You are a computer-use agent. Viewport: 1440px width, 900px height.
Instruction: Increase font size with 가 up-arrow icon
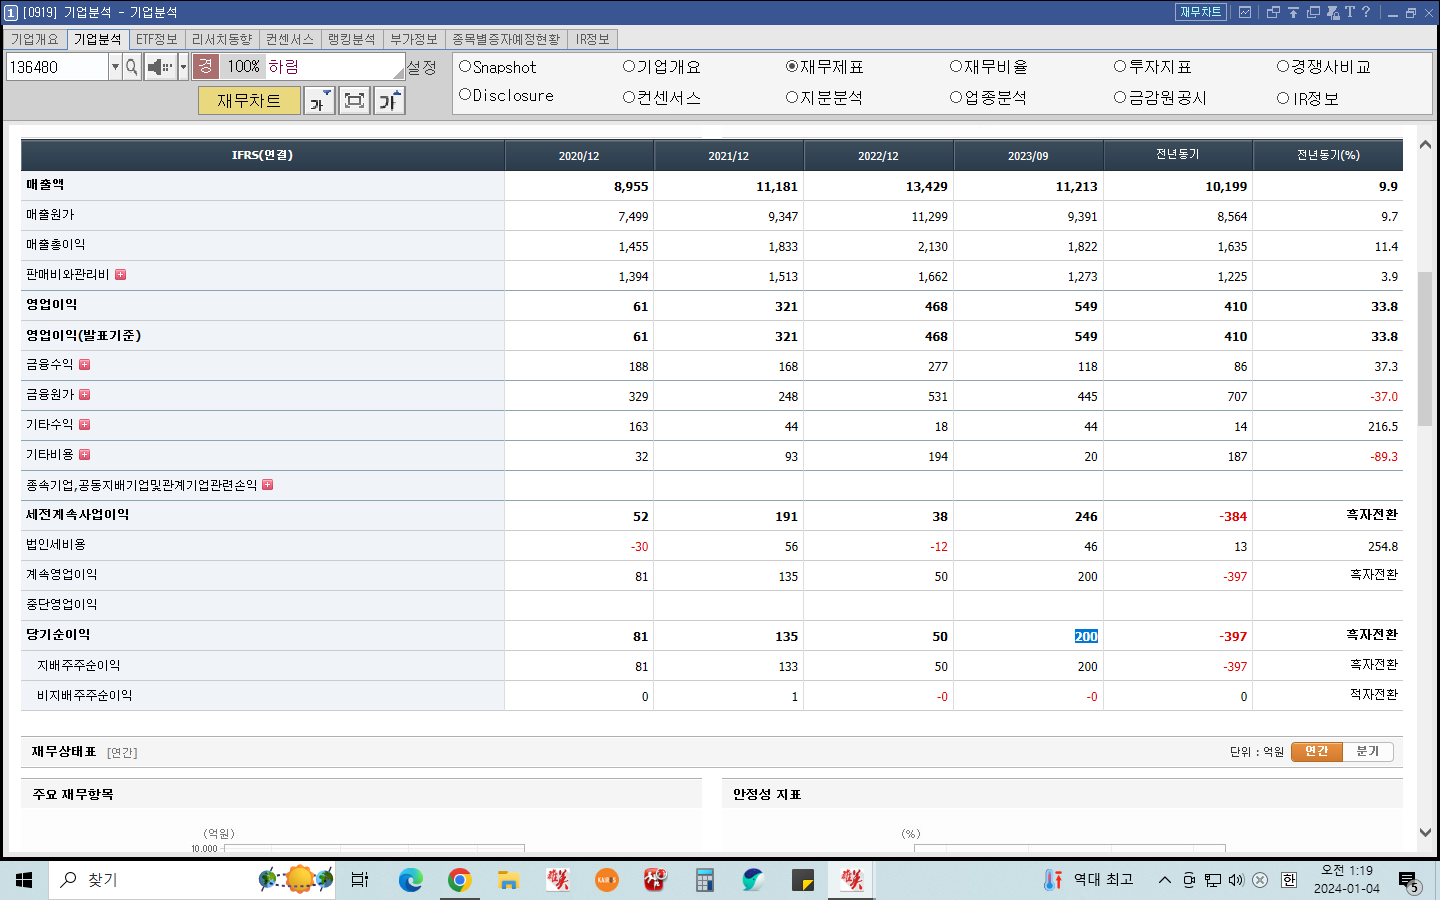389,101
